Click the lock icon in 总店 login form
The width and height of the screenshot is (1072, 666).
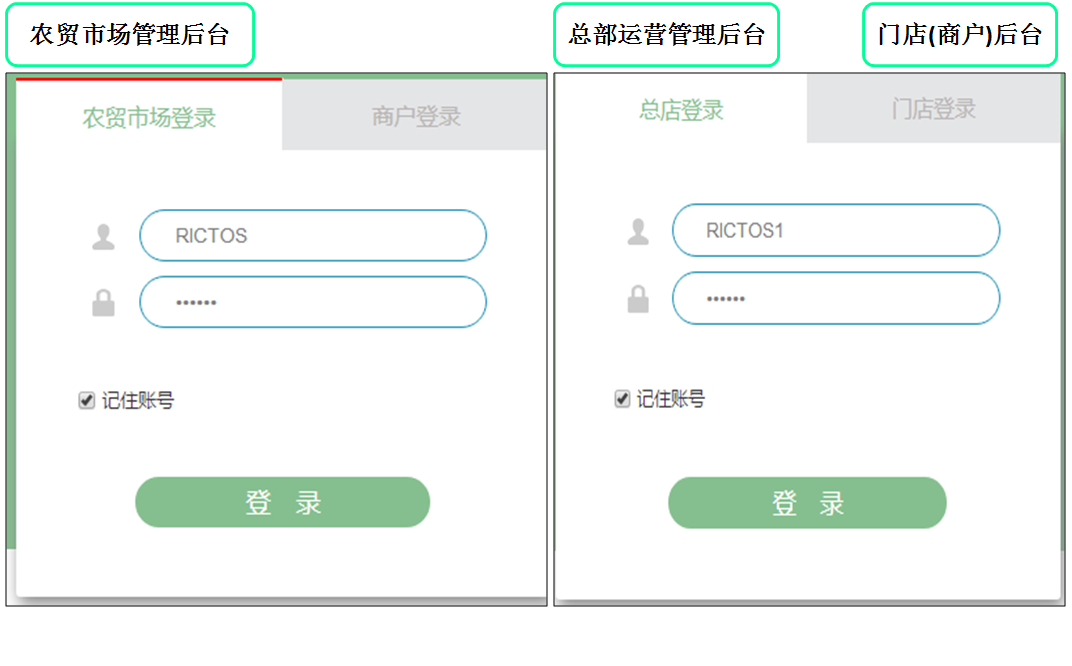(x=637, y=298)
